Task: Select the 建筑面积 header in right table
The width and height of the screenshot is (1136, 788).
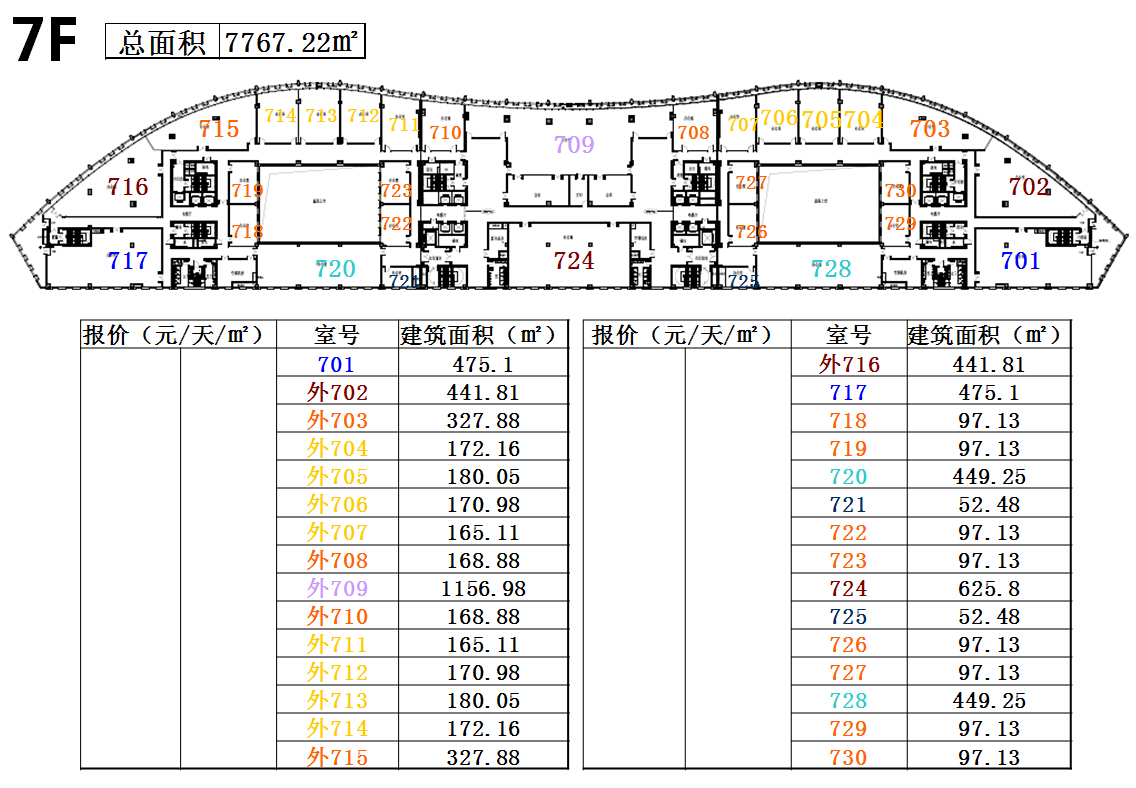Action: [x=988, y=336]
